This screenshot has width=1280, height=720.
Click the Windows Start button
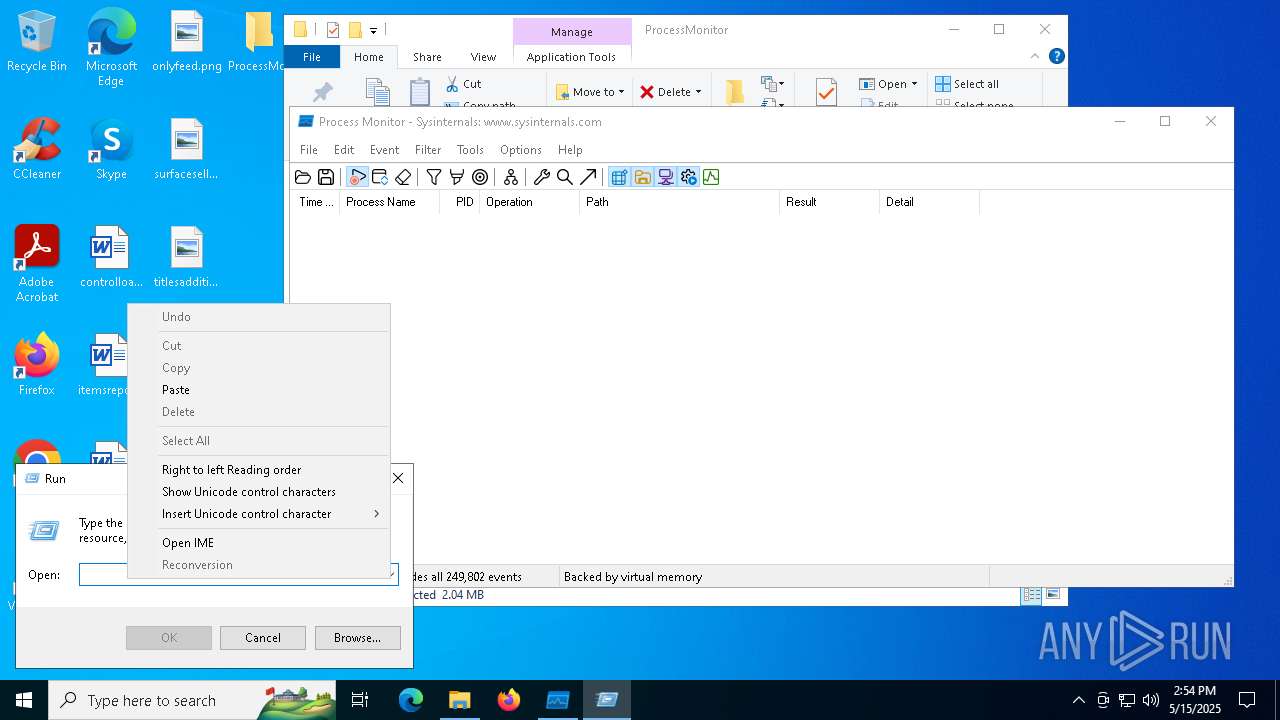tap(24, 700)
